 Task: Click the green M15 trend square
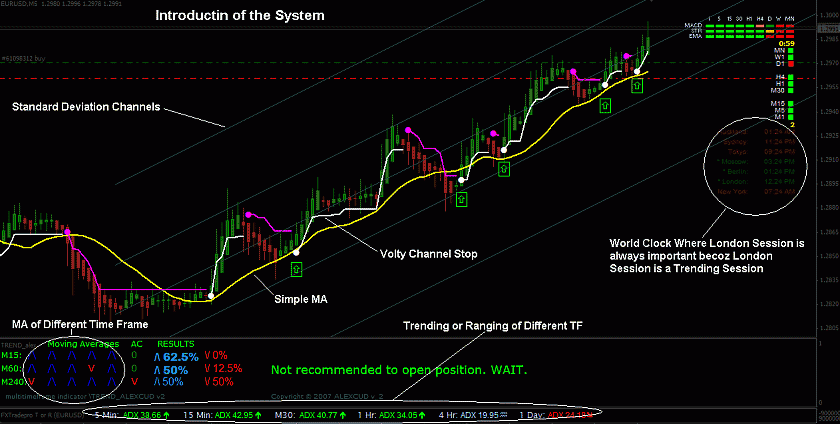791,103
